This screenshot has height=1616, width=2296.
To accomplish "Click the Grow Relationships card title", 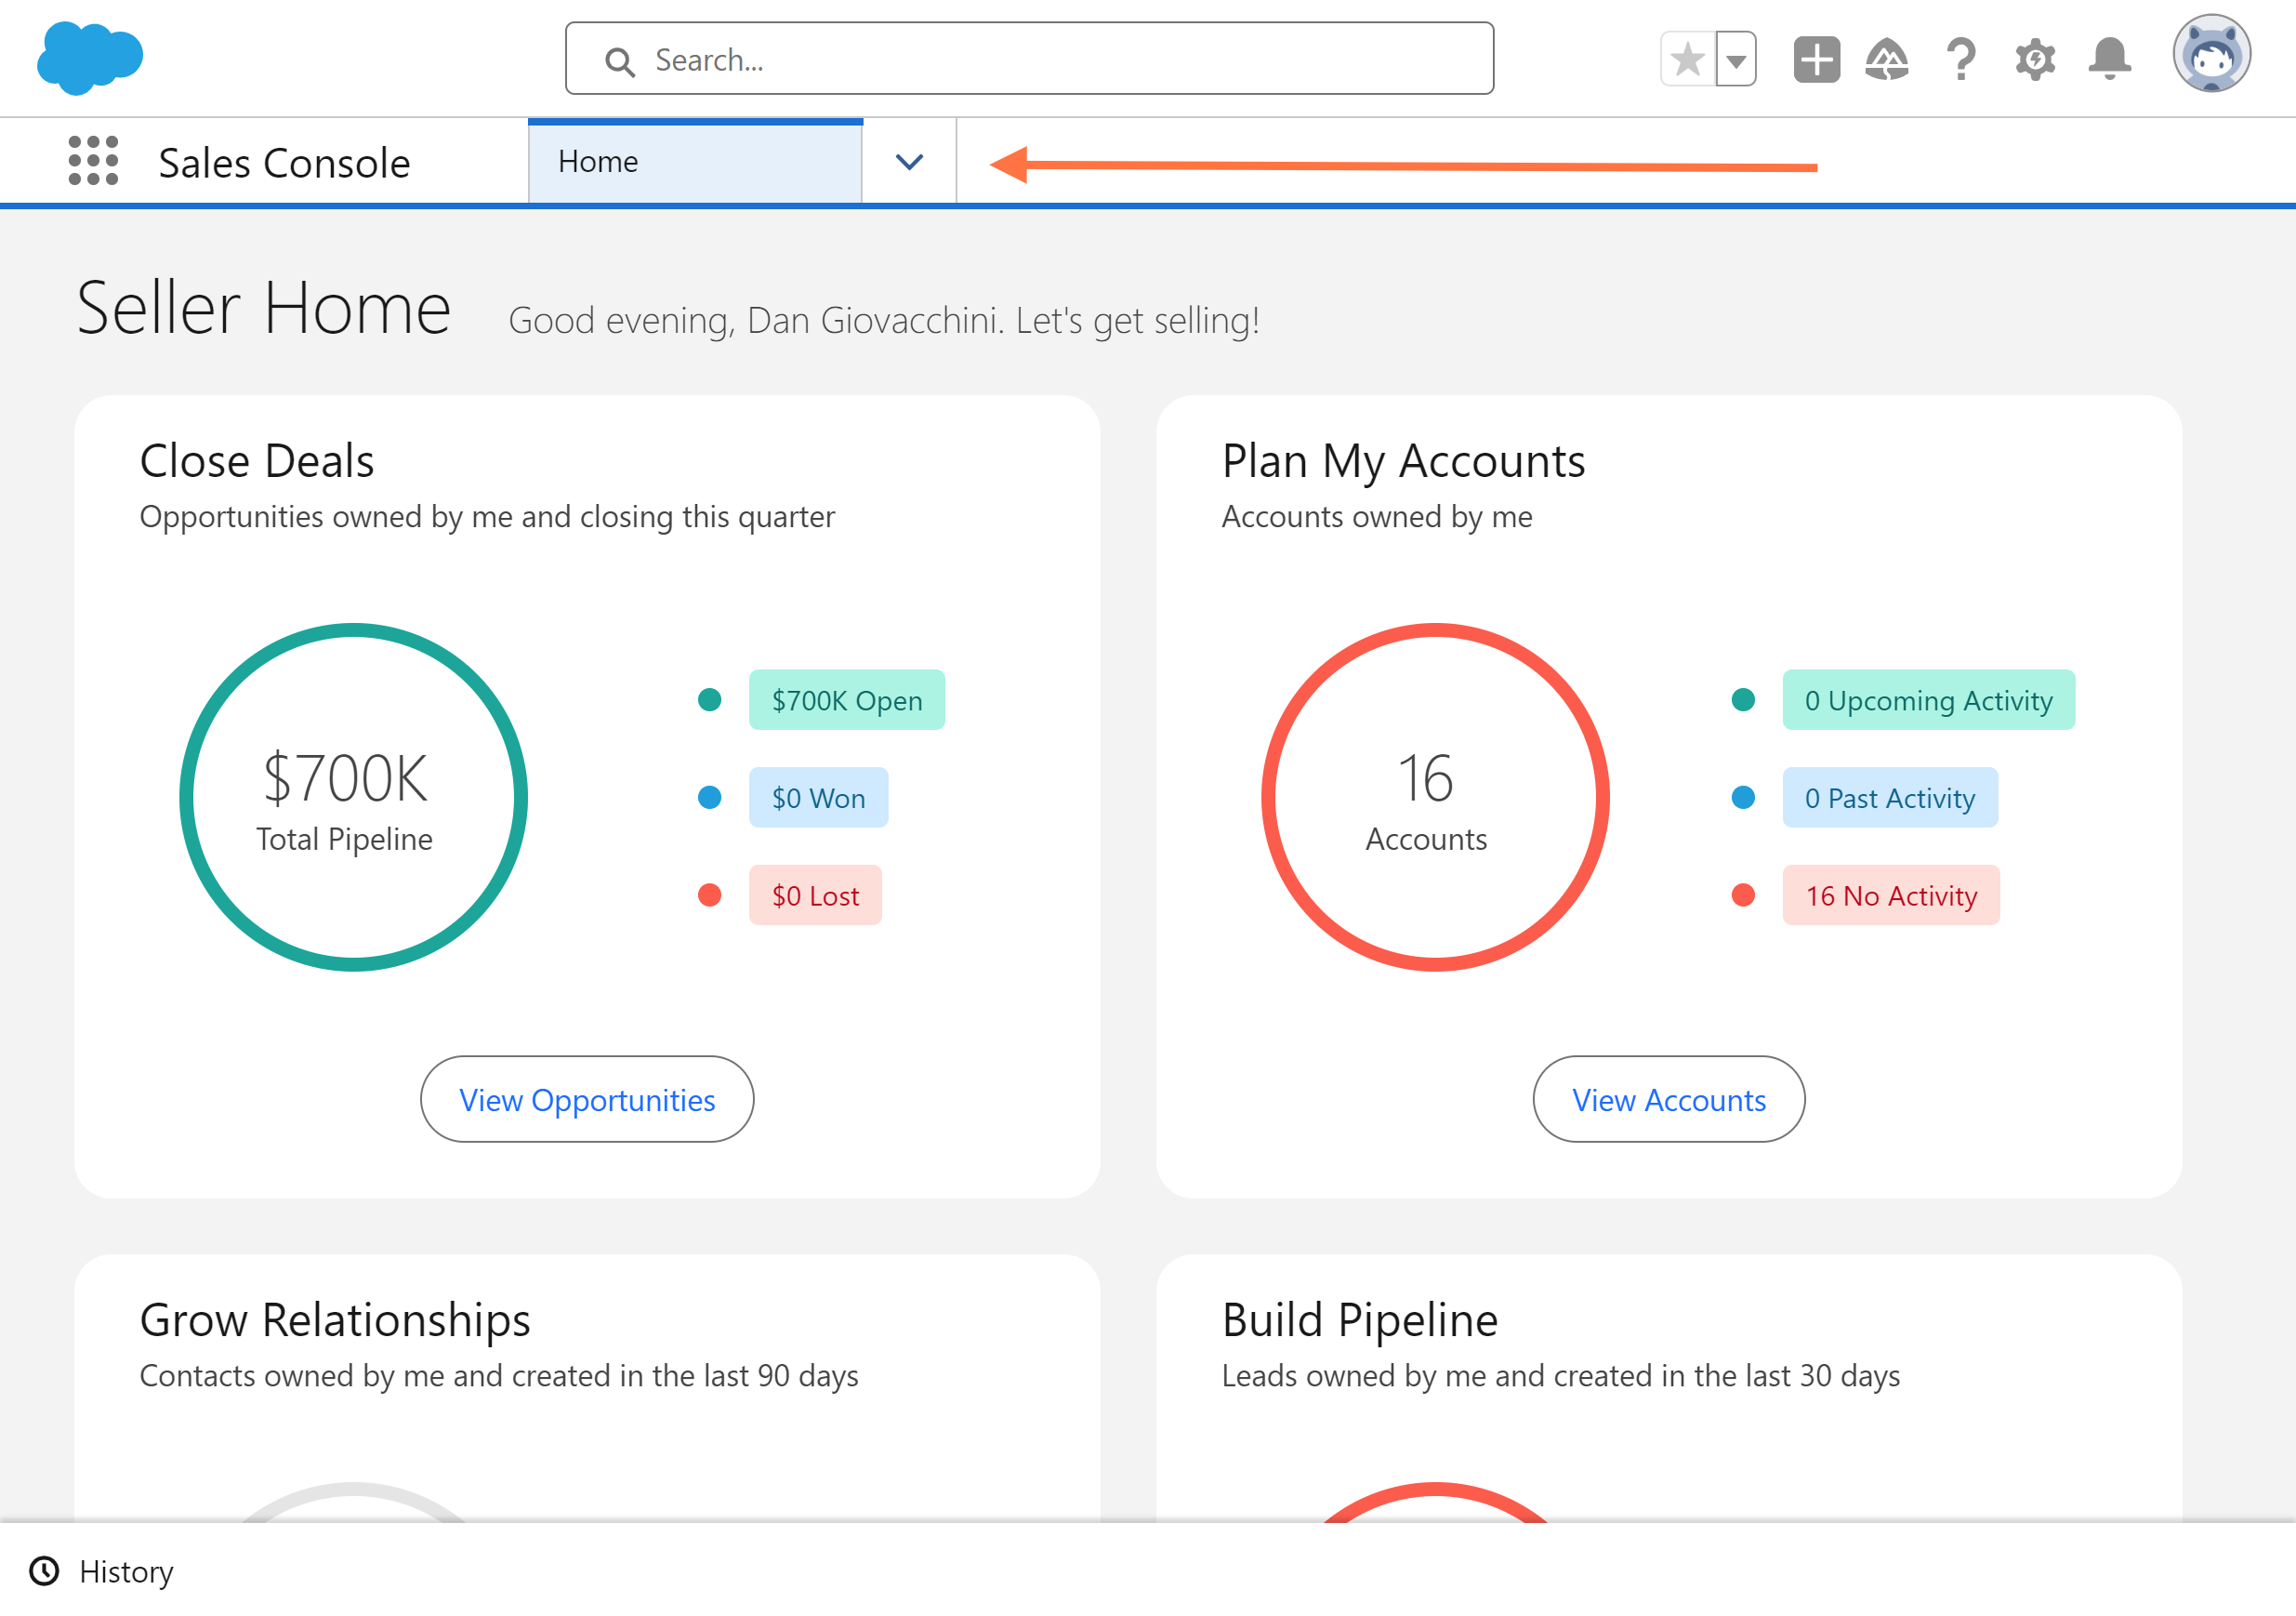I will tap(335, 1321).
